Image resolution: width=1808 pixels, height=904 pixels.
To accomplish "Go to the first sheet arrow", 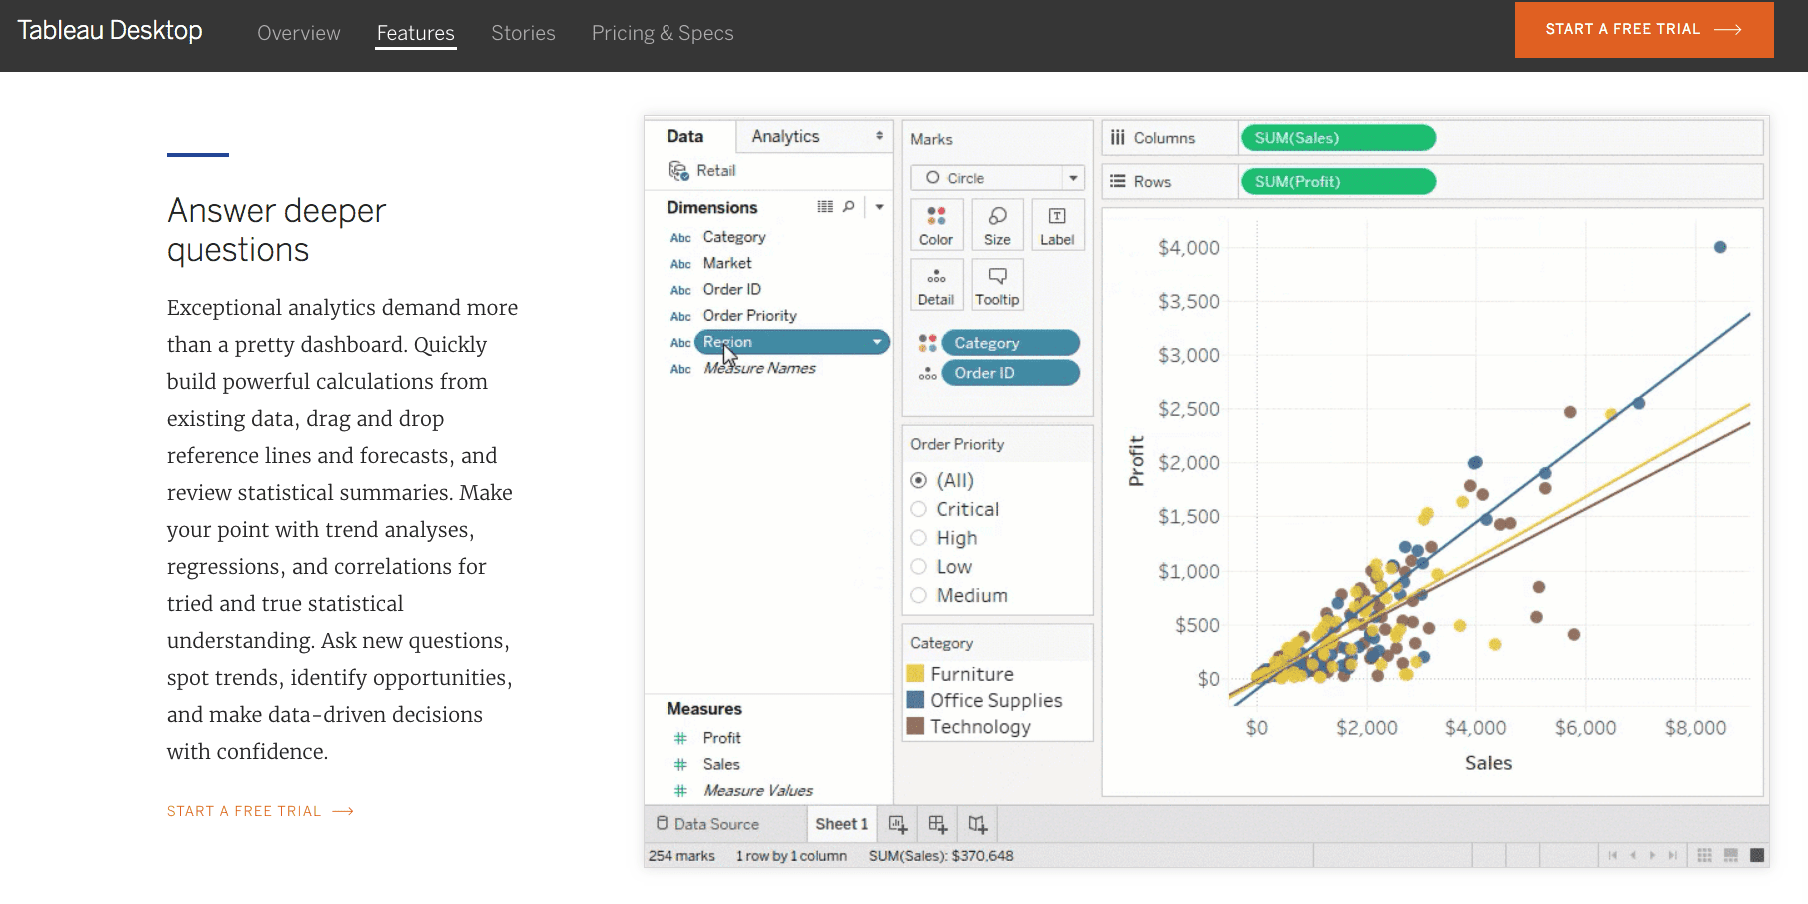I will (1612, 855).
